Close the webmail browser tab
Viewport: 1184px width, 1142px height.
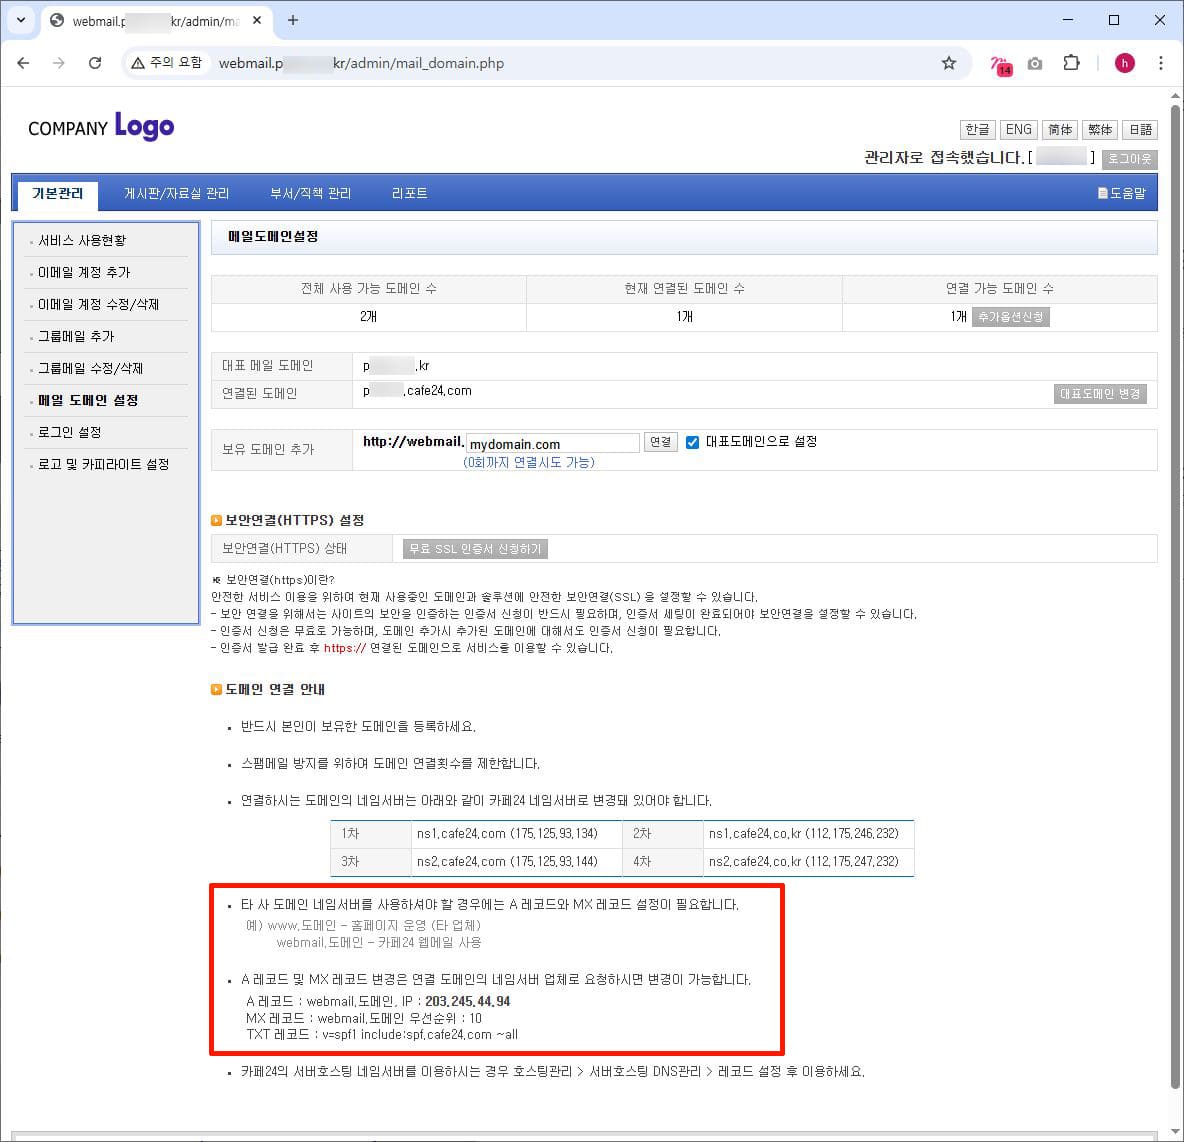(x=257, y=20)
